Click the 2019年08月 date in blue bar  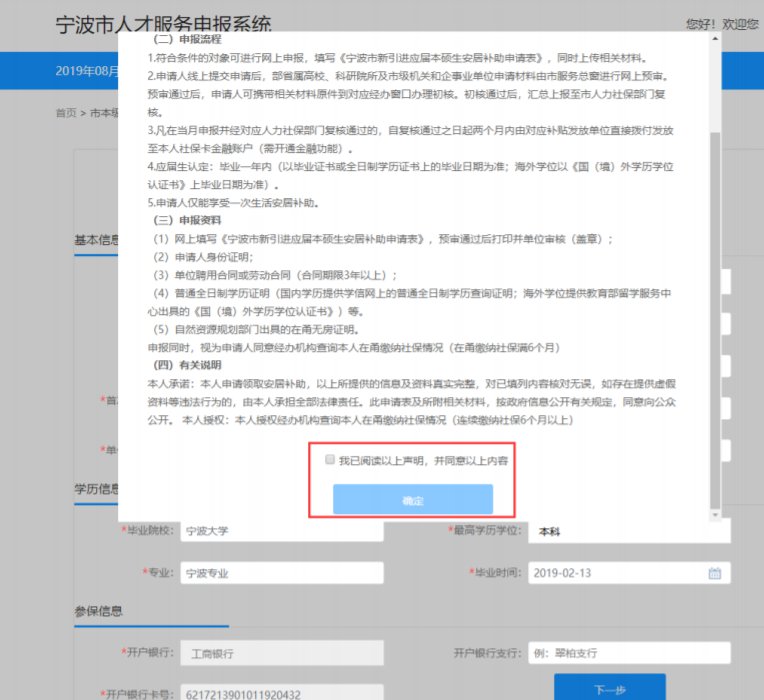point(87,71)
